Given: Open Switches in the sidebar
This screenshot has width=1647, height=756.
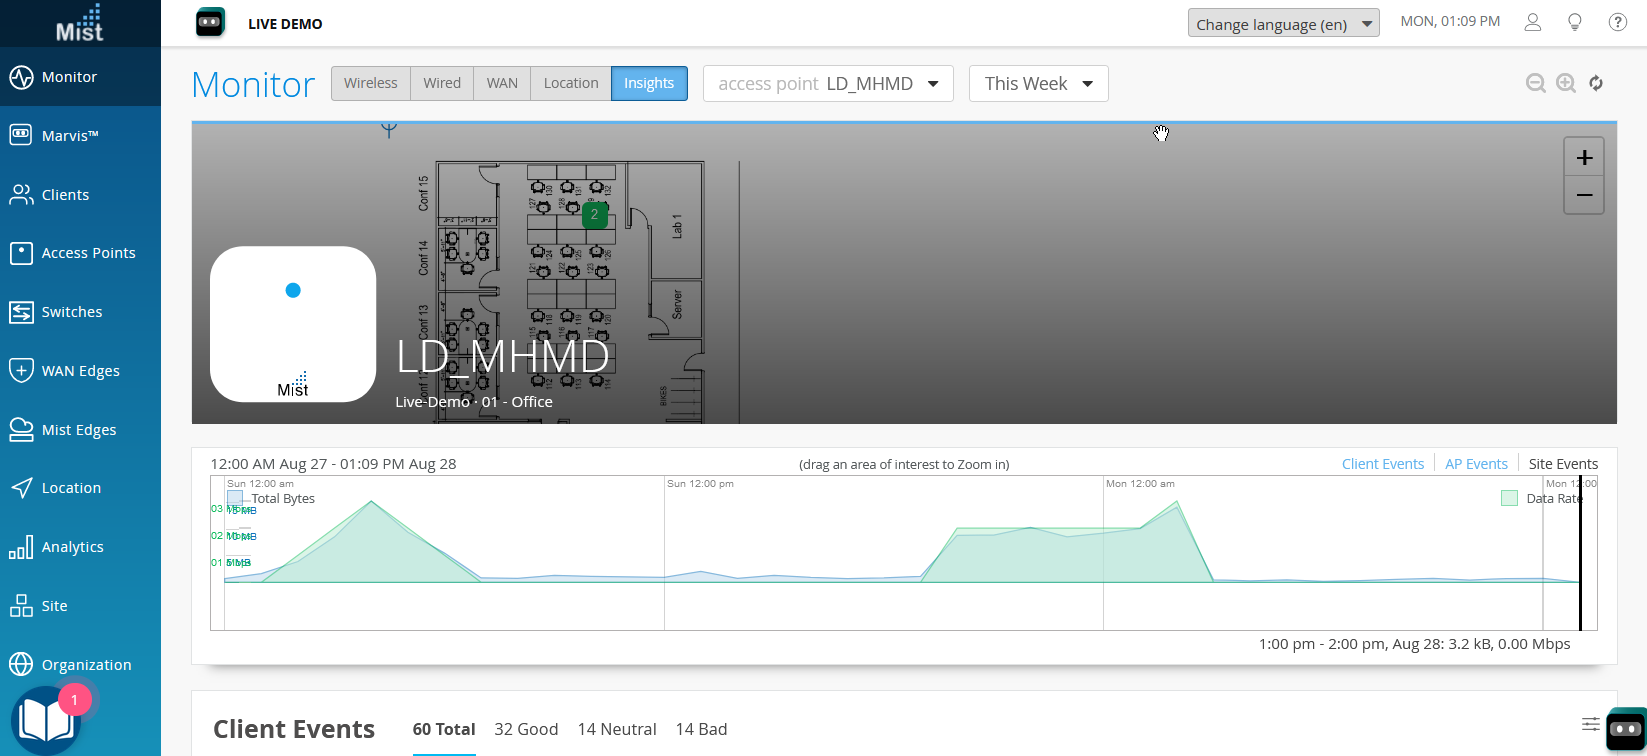Looking at the screenshot, I should pyautogui.click(x=80, y=312).
